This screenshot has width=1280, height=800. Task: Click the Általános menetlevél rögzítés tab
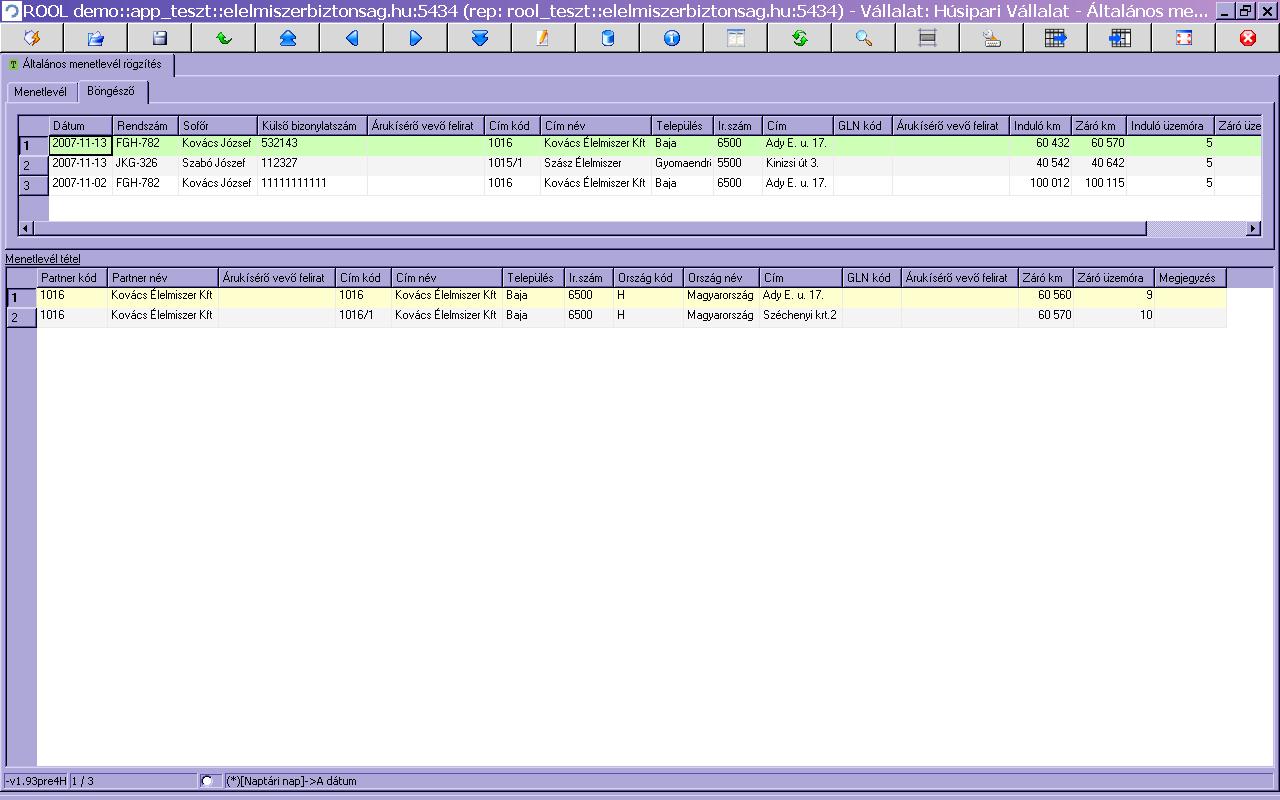point(90,65)
